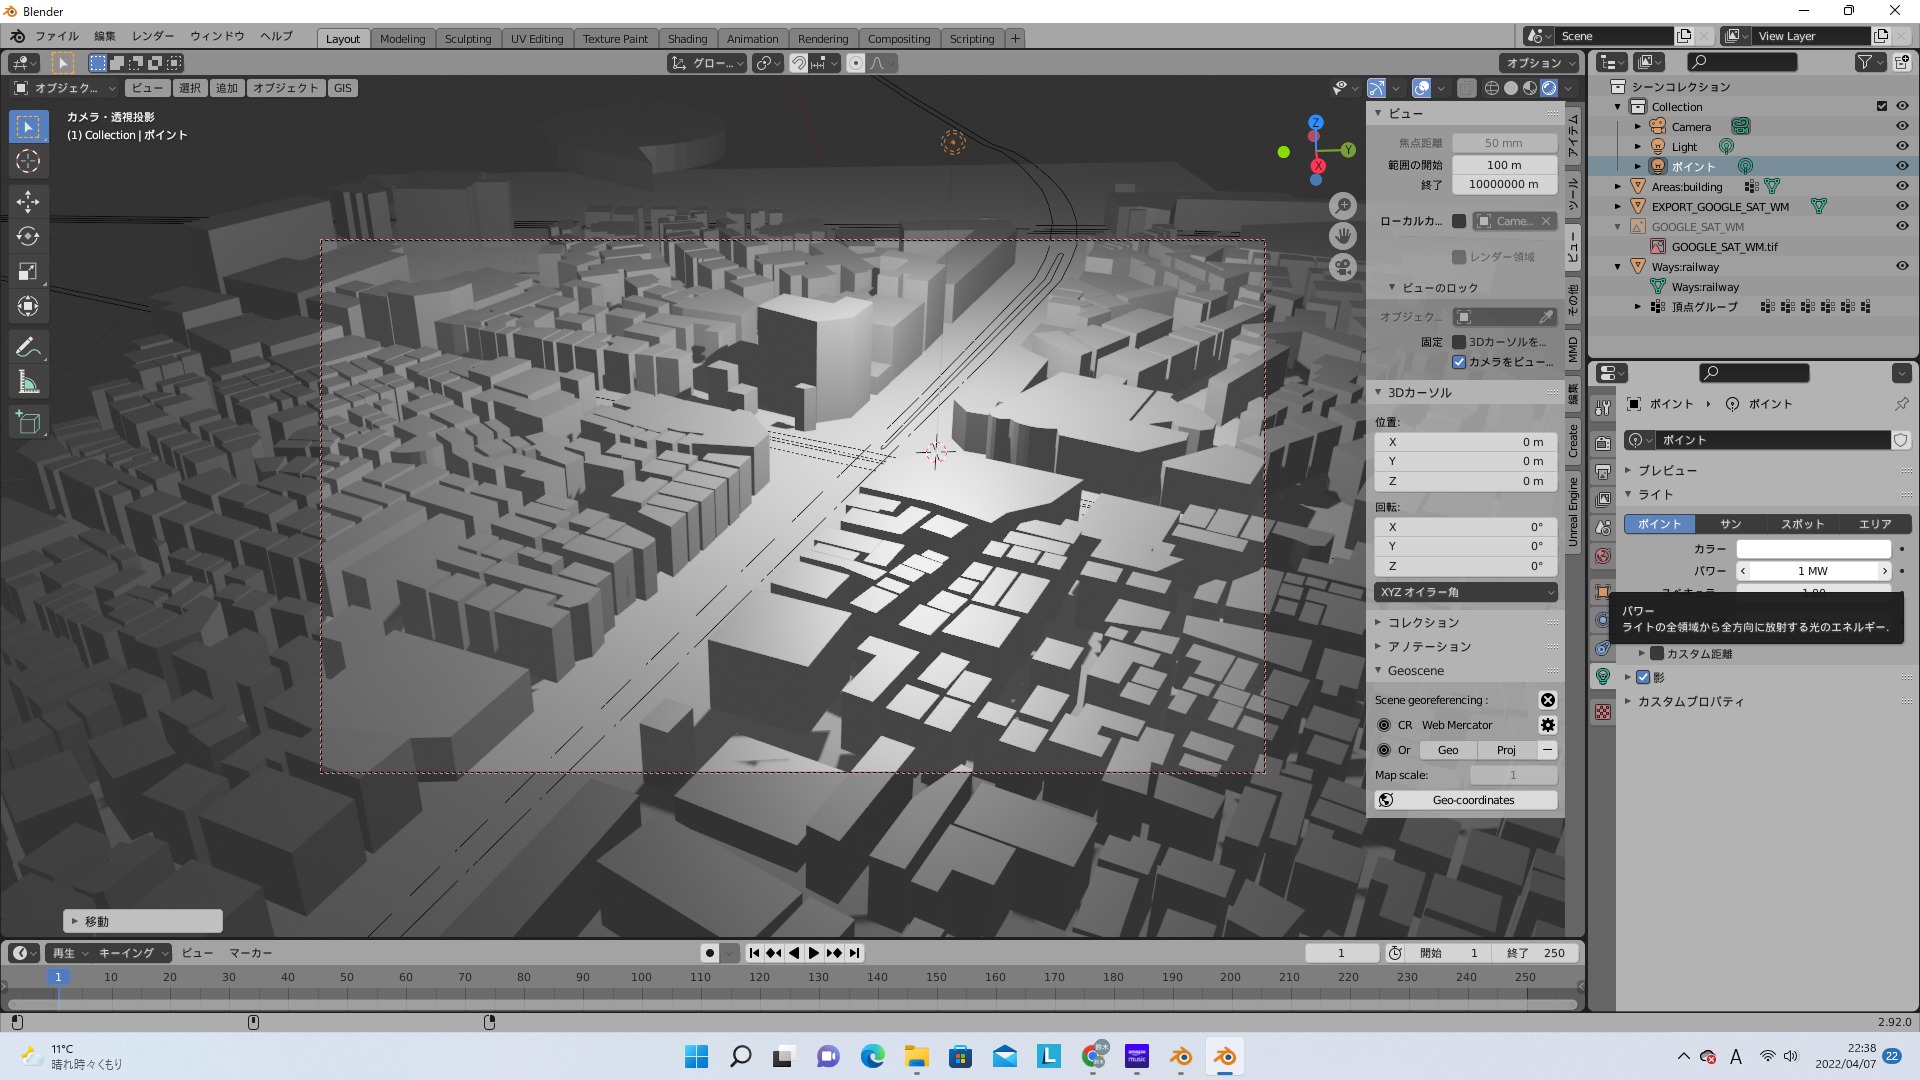Image resolution: width=1920 pixels, height=1080 pixels.
Task: Select the Scale tool
Action: click(x=28, y=272)
